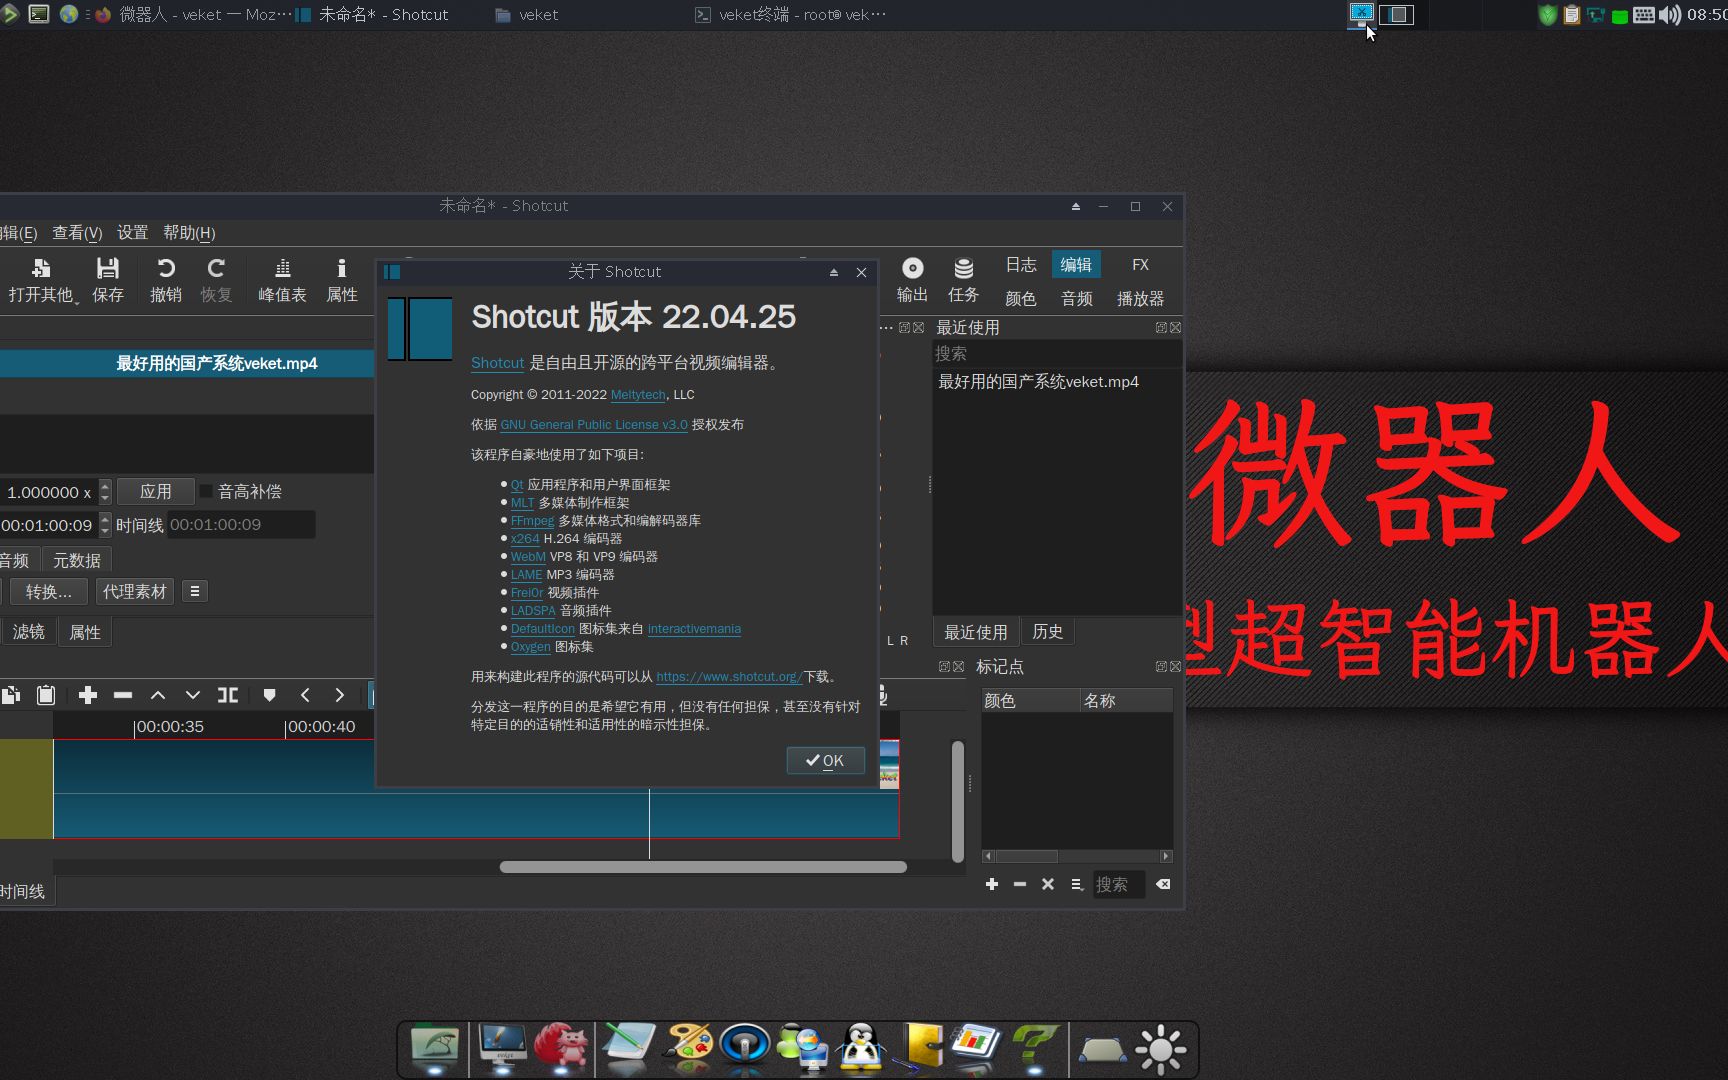Float the Recent (最近使用) panel
Image resolution: width=1728 pixels, height=1080 pixels.
pos(1161,327)
